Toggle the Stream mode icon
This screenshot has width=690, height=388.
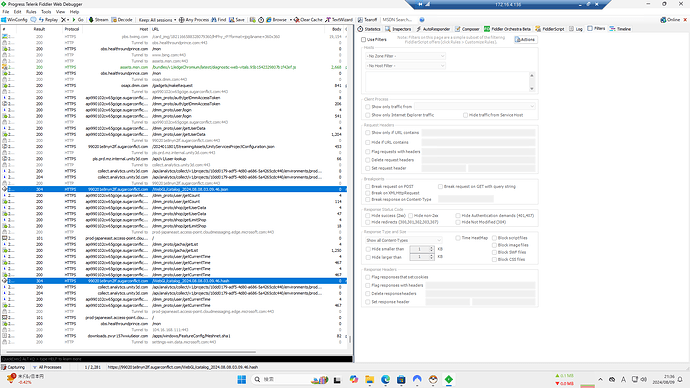coord(91,20)
